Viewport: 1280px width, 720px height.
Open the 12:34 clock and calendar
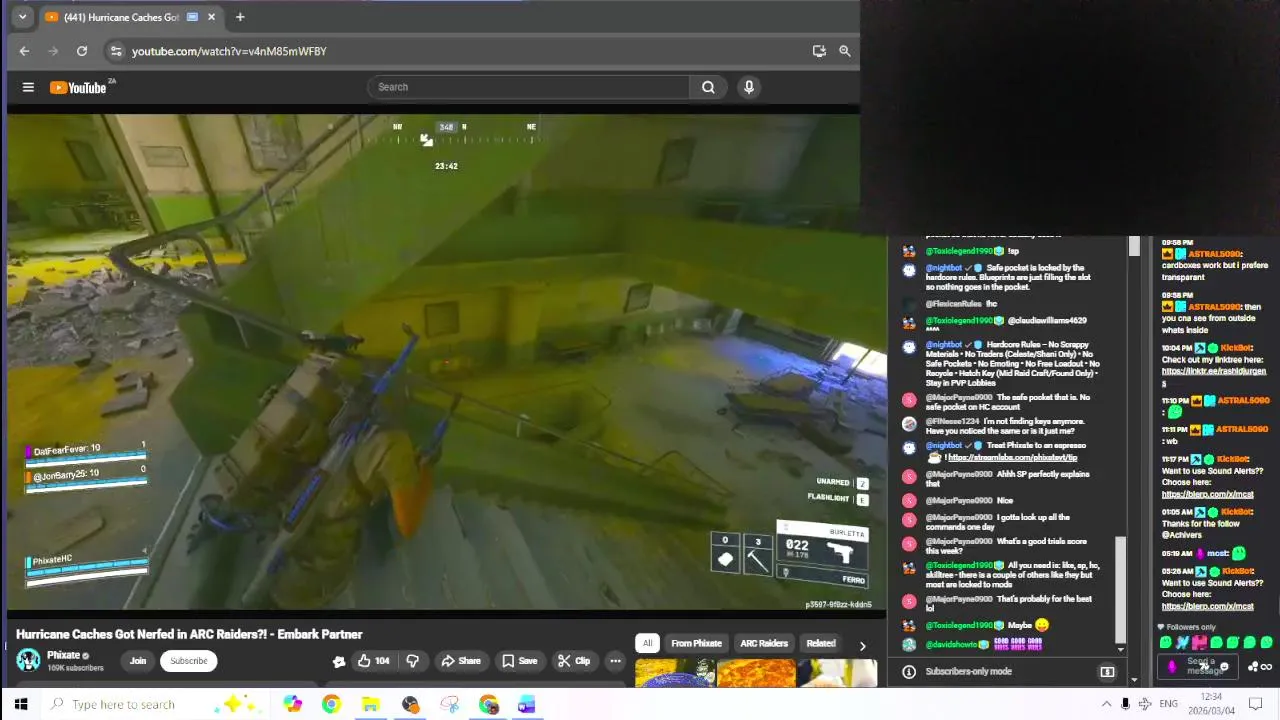click(1210, 704)
